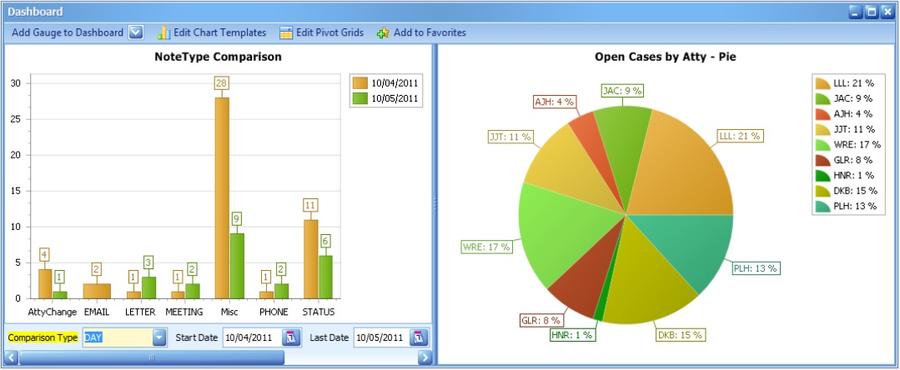
Task: Click the DAY comparison type field
Action: pyautogui.click(x=118, y=337)
